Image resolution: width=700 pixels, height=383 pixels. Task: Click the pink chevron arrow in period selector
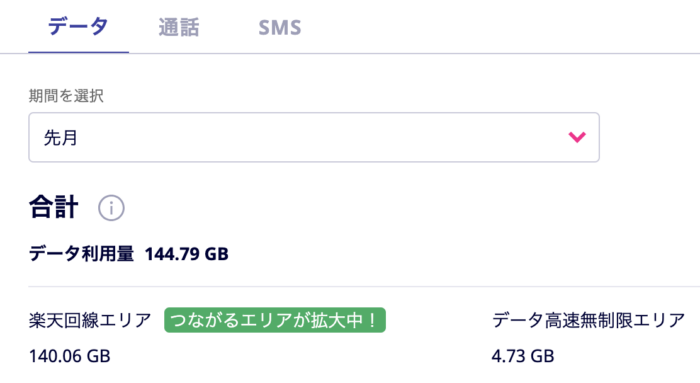[577, 137]
